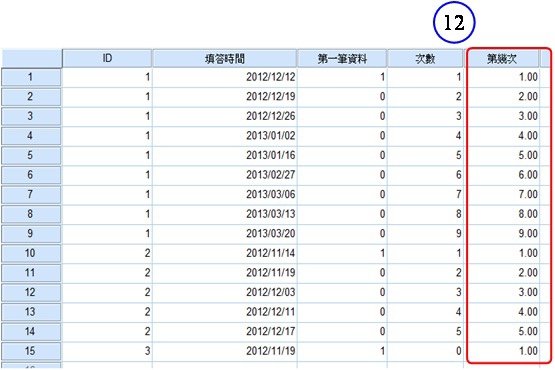This screenshot has height=370, width=555.
Task: Select the ID column header
Action: [x=107, y=58]
